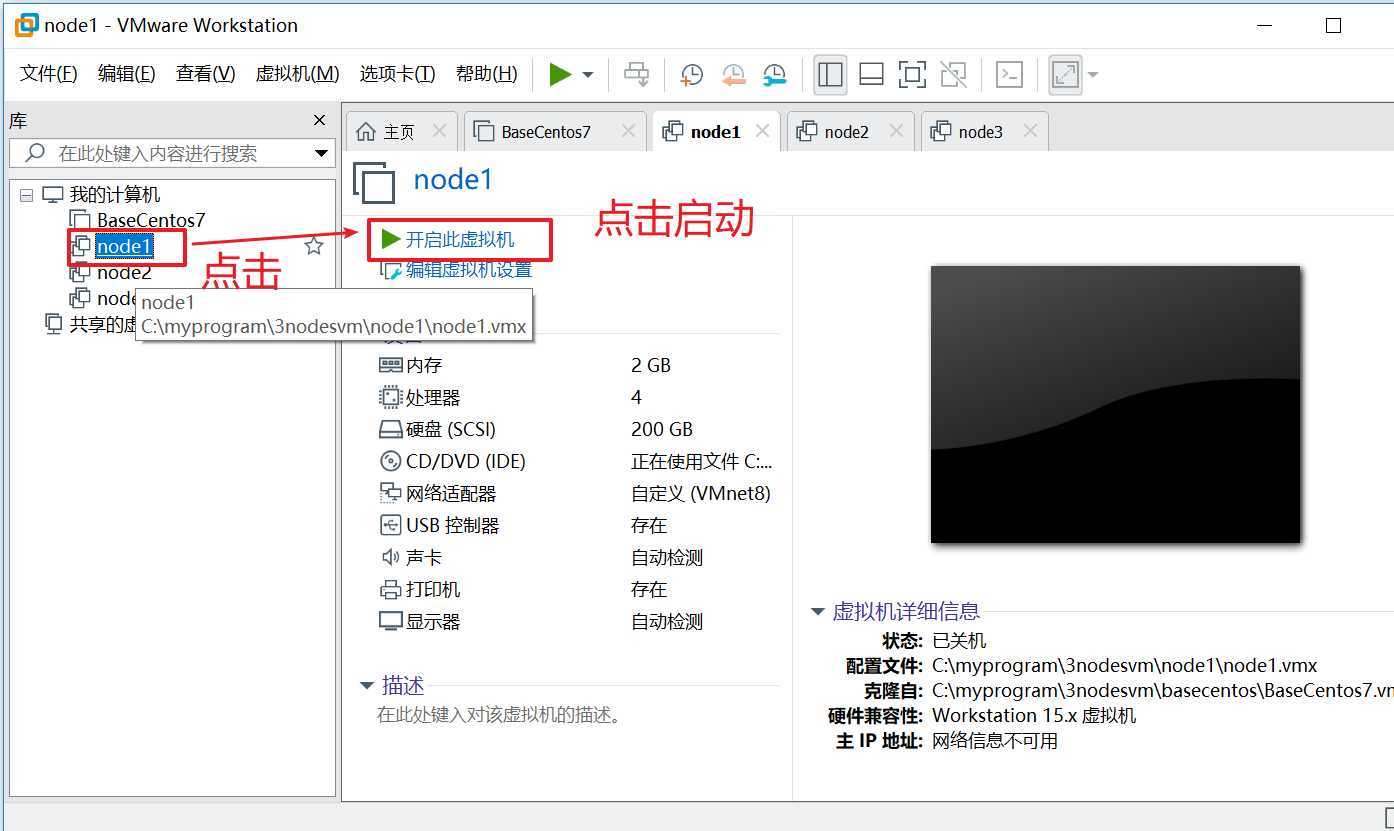Click the CD/DVD (IDE) drive icon
This screenshot has width=1394, height=831.
coord(390,461)
